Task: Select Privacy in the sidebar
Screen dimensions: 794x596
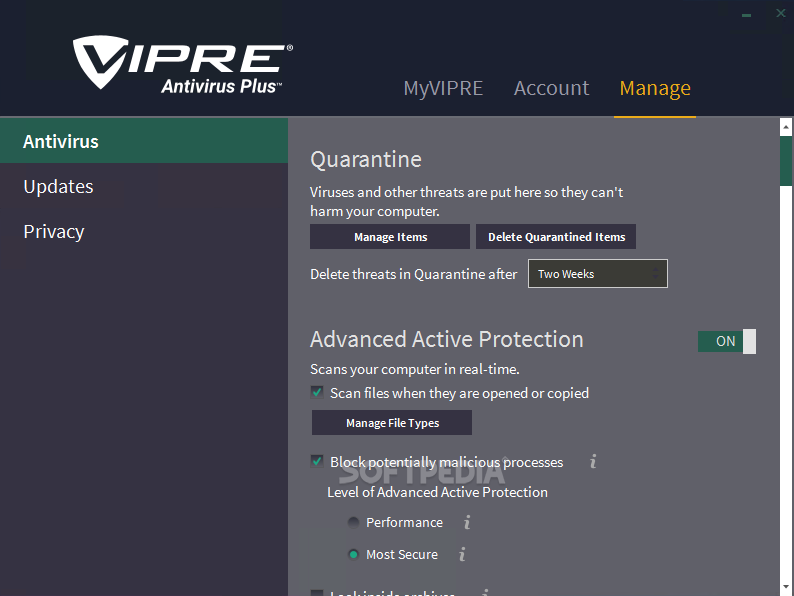Action: 144,231
